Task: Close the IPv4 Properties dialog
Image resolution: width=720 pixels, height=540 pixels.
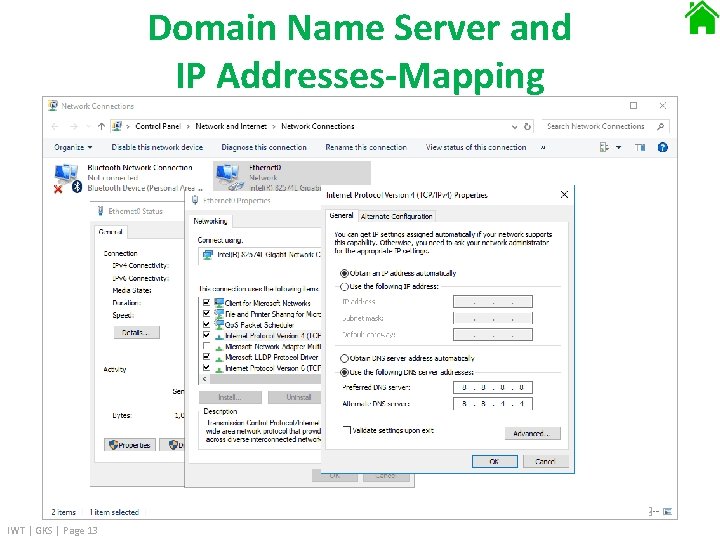Action: pos(564,195)
